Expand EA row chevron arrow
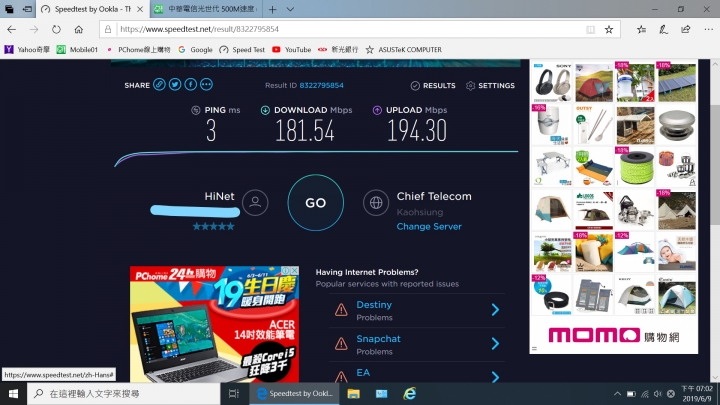 (495, 377)
